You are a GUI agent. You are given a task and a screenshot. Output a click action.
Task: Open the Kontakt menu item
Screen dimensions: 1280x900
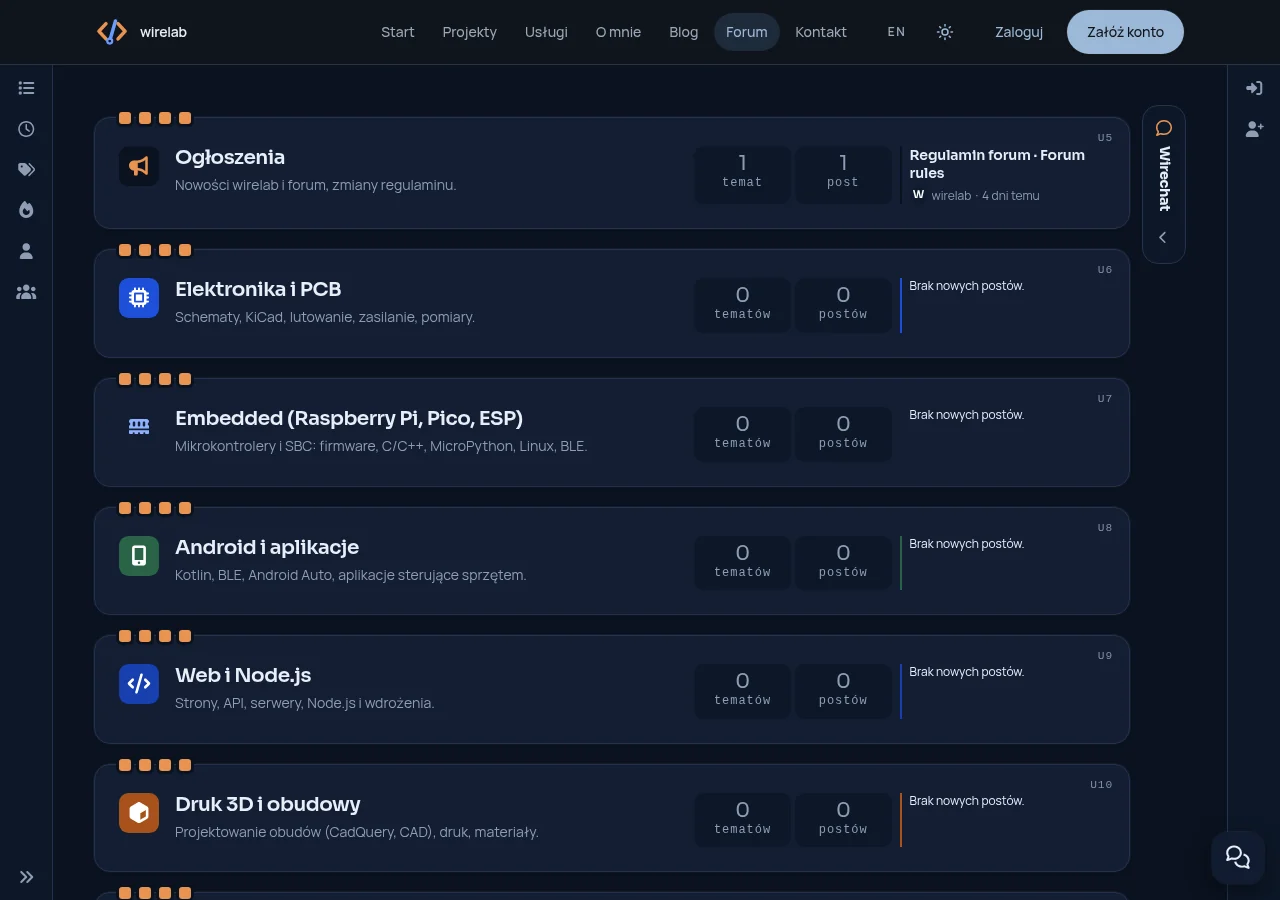coord(821,32)
